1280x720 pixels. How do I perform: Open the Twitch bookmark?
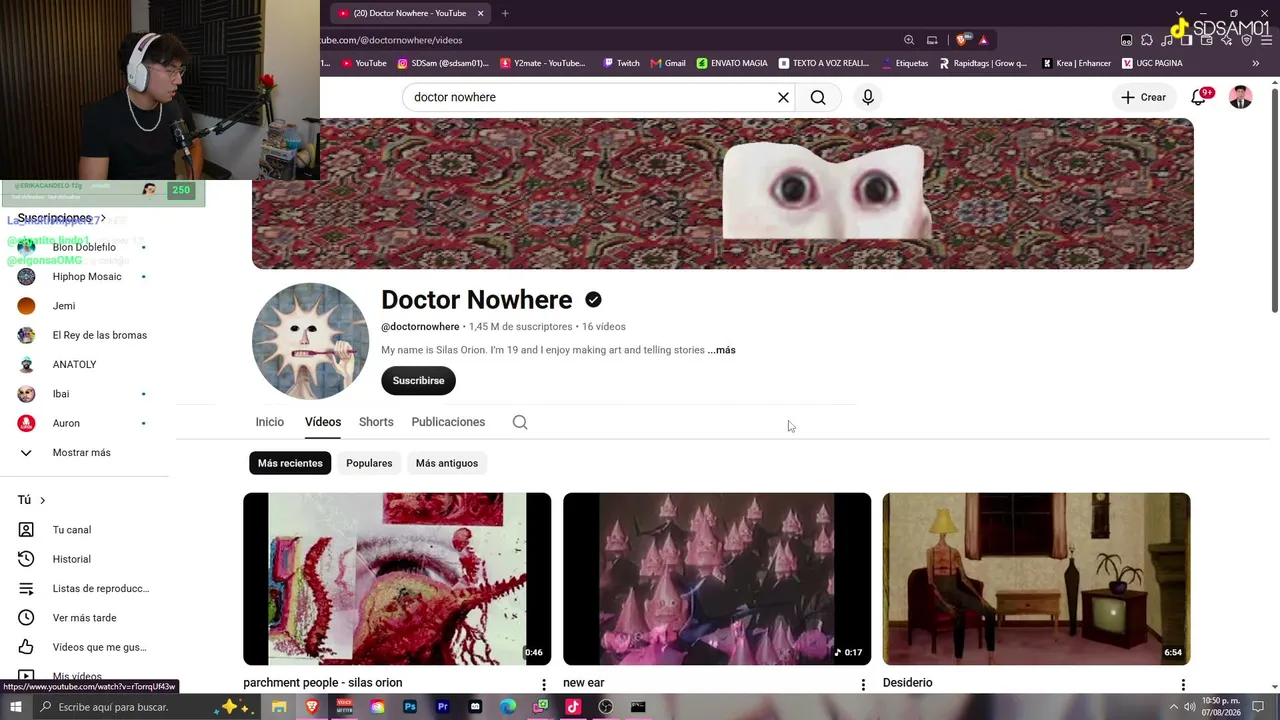pos(621,63)
